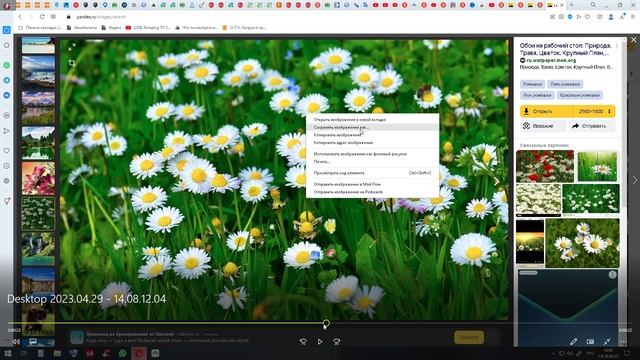Select the 'Фон ромашки' tag chip
Image resolution: width=640 pixels, height=360 pixels.
537,95
